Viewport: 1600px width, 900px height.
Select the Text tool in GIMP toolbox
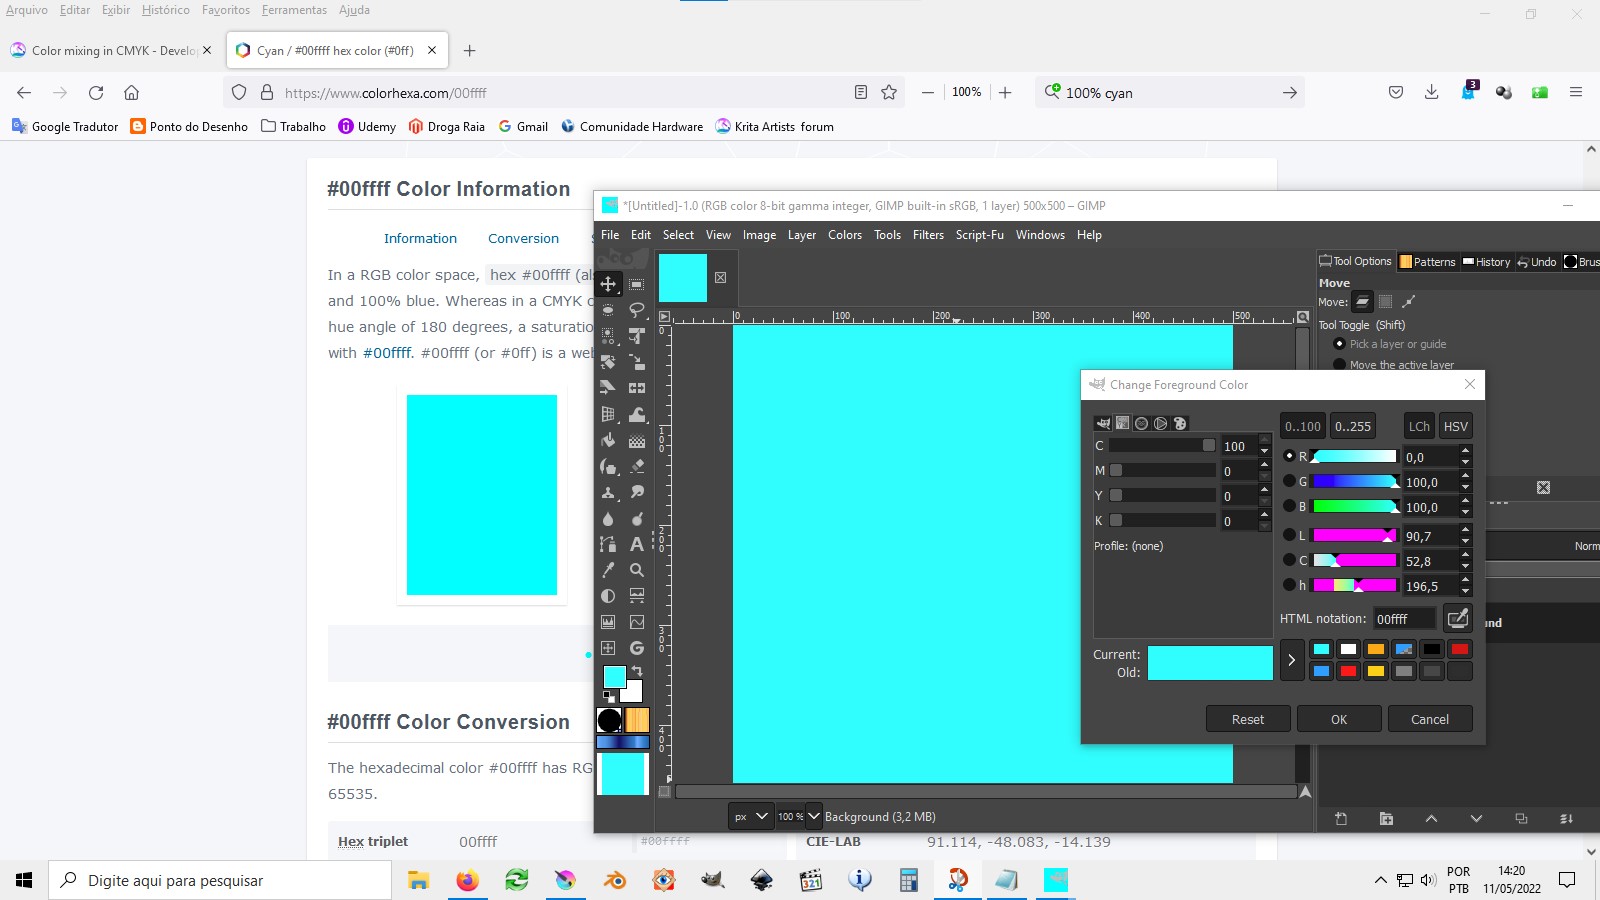point(636,544)
